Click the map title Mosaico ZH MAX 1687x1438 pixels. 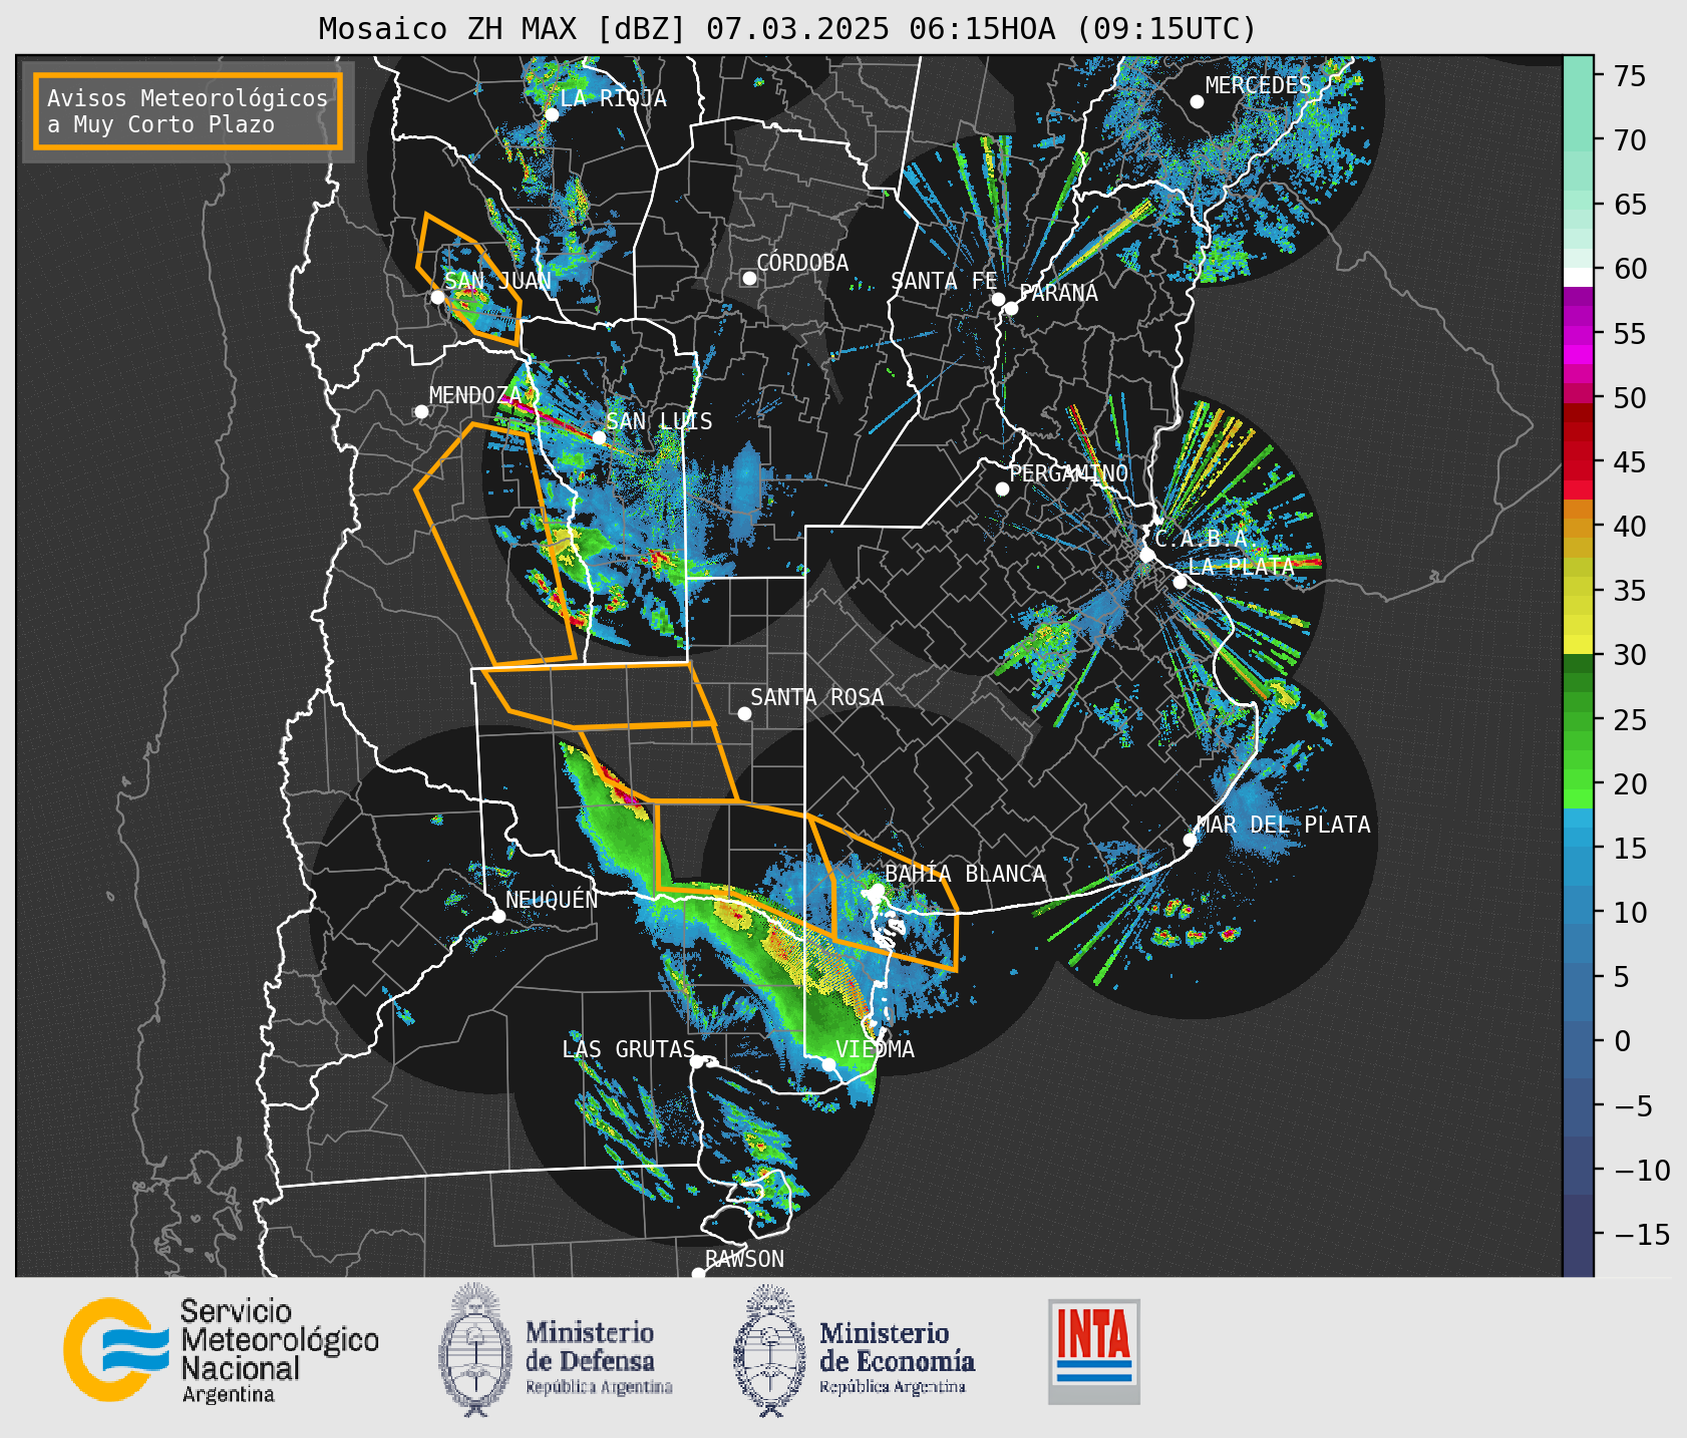coord(787,28)
